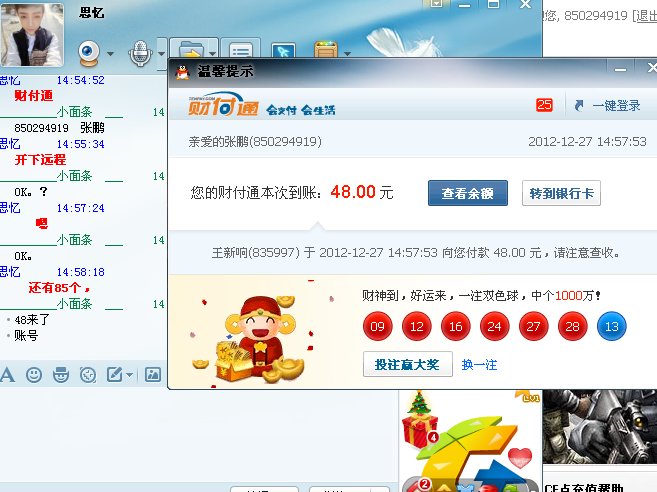Screen dimensions: 657x492
Task: Start a video call with the webcam icon
Action: point(88,53)
